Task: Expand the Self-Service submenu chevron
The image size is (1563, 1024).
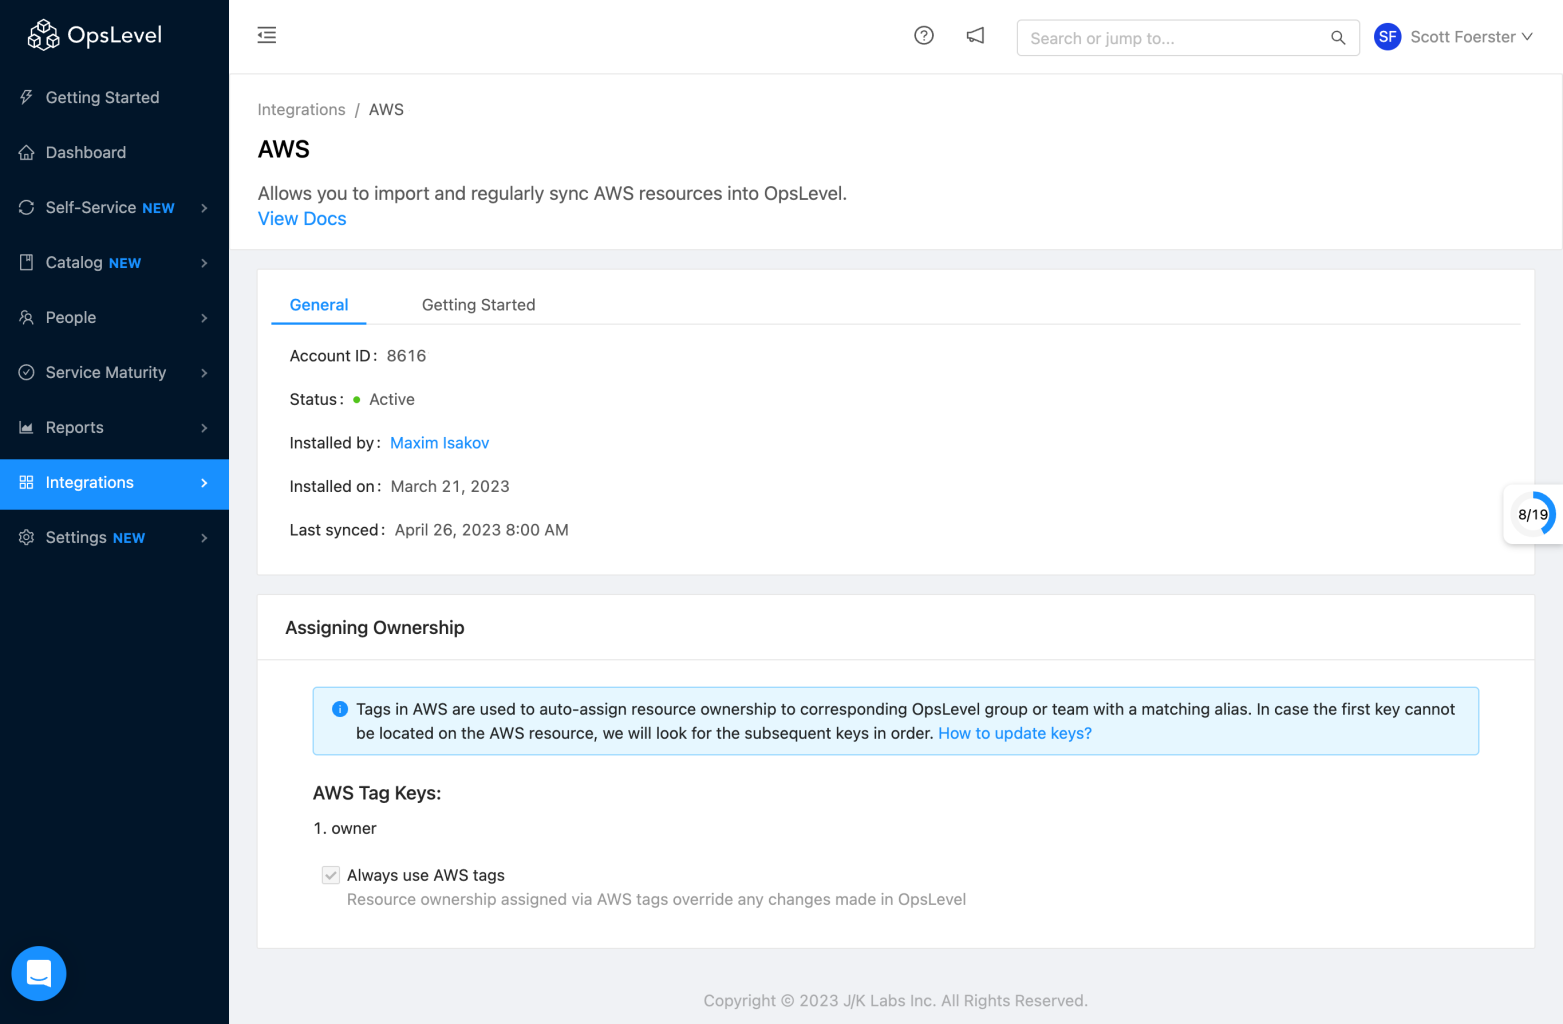Action: pos(204,208)
